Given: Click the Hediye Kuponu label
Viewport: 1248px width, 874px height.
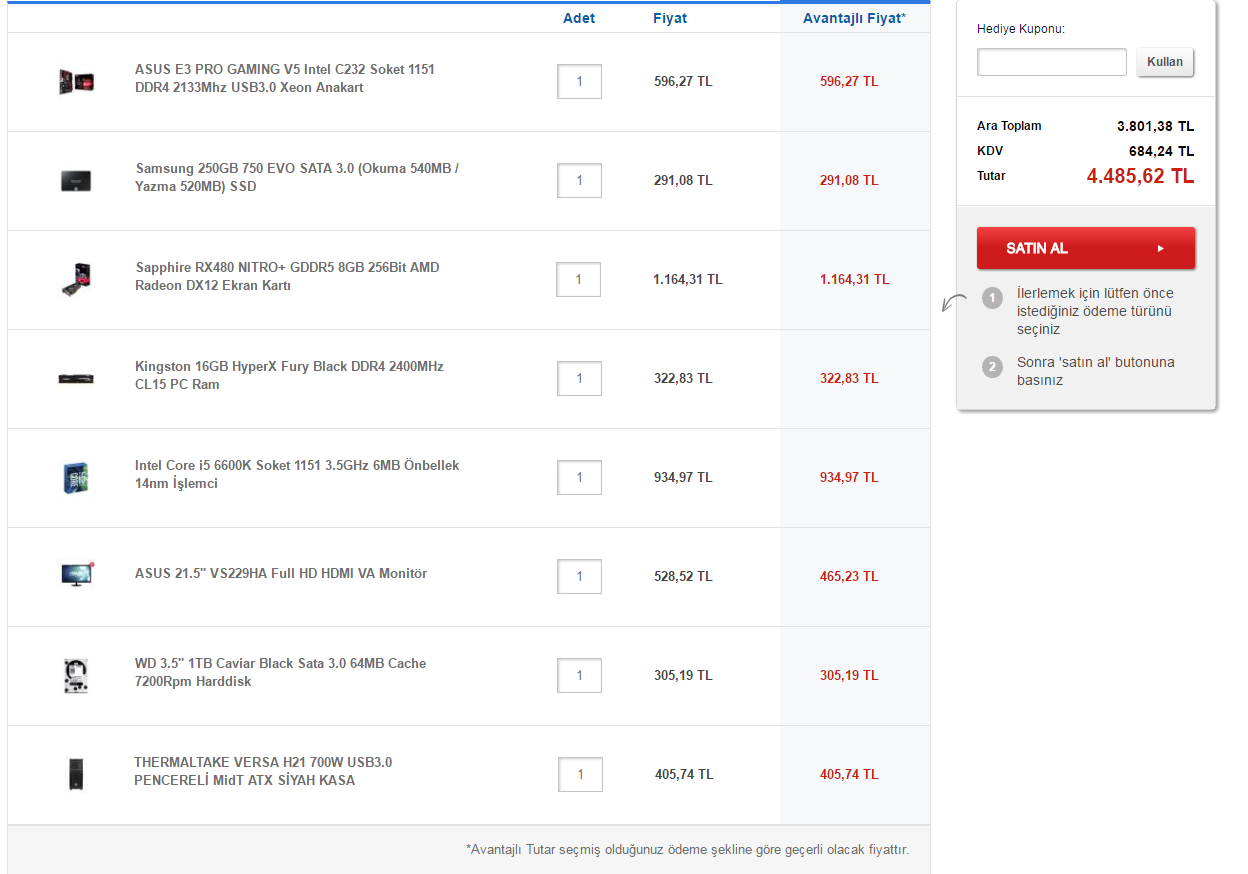Looking at the screenshot, I should (1021, 29).
